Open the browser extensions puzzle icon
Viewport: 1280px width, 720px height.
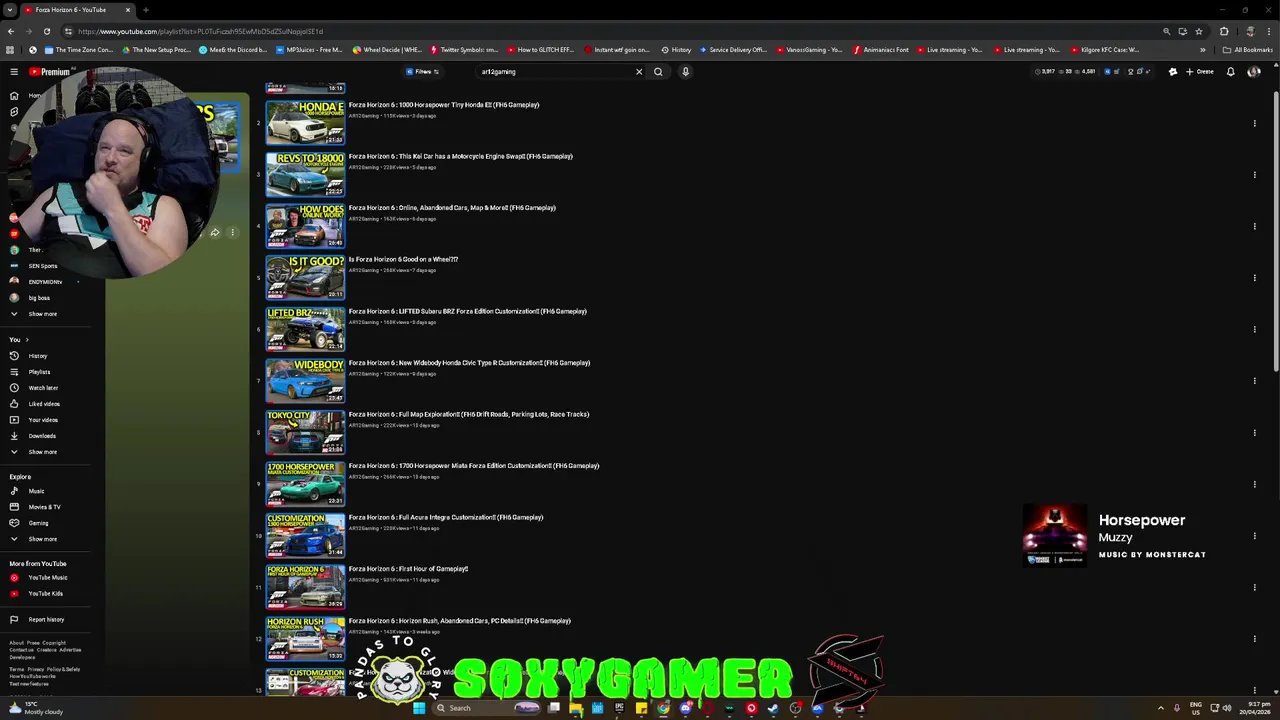pyautogui.click(x=1224, y=31)
